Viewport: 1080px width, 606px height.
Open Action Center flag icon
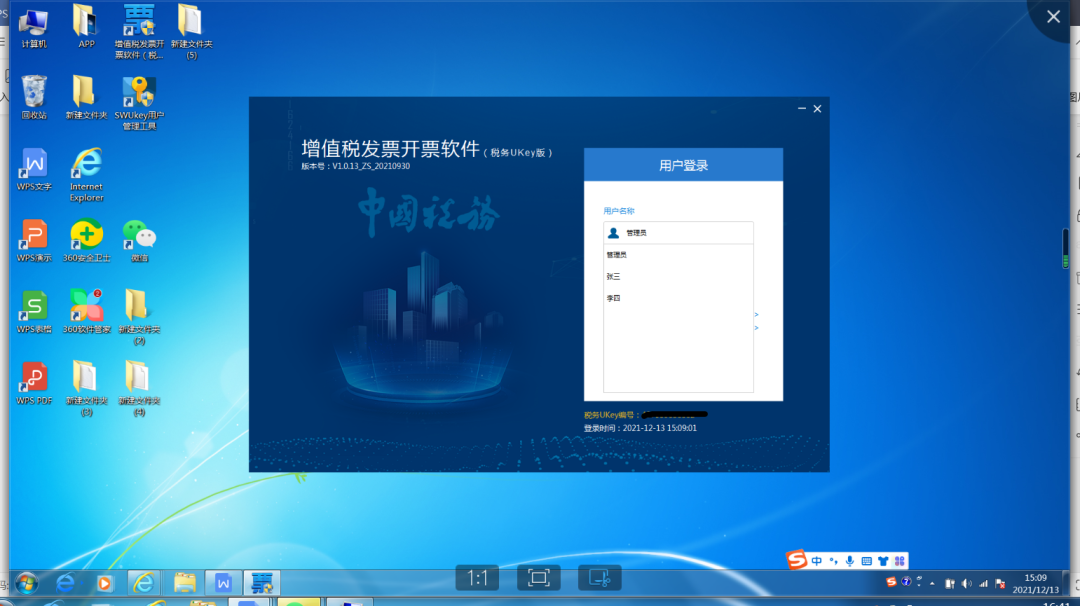click(x=1001, y=583)
